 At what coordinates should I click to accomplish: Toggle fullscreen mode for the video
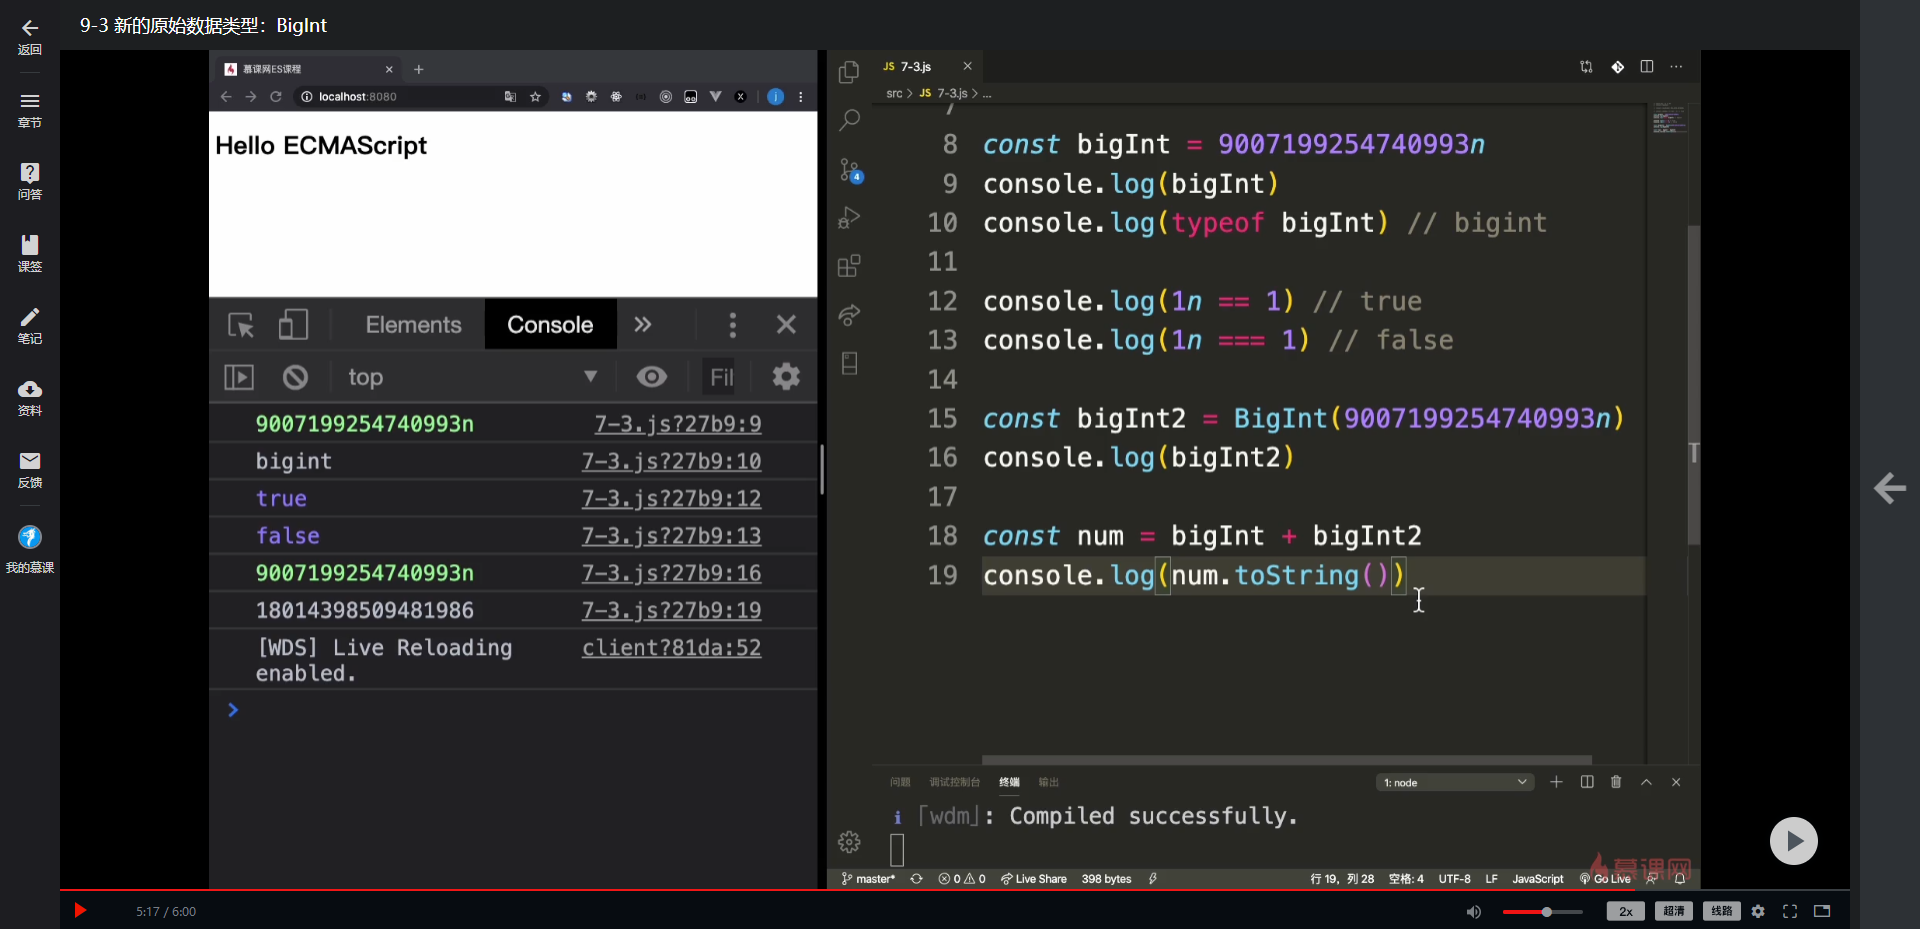[1790, 911]
